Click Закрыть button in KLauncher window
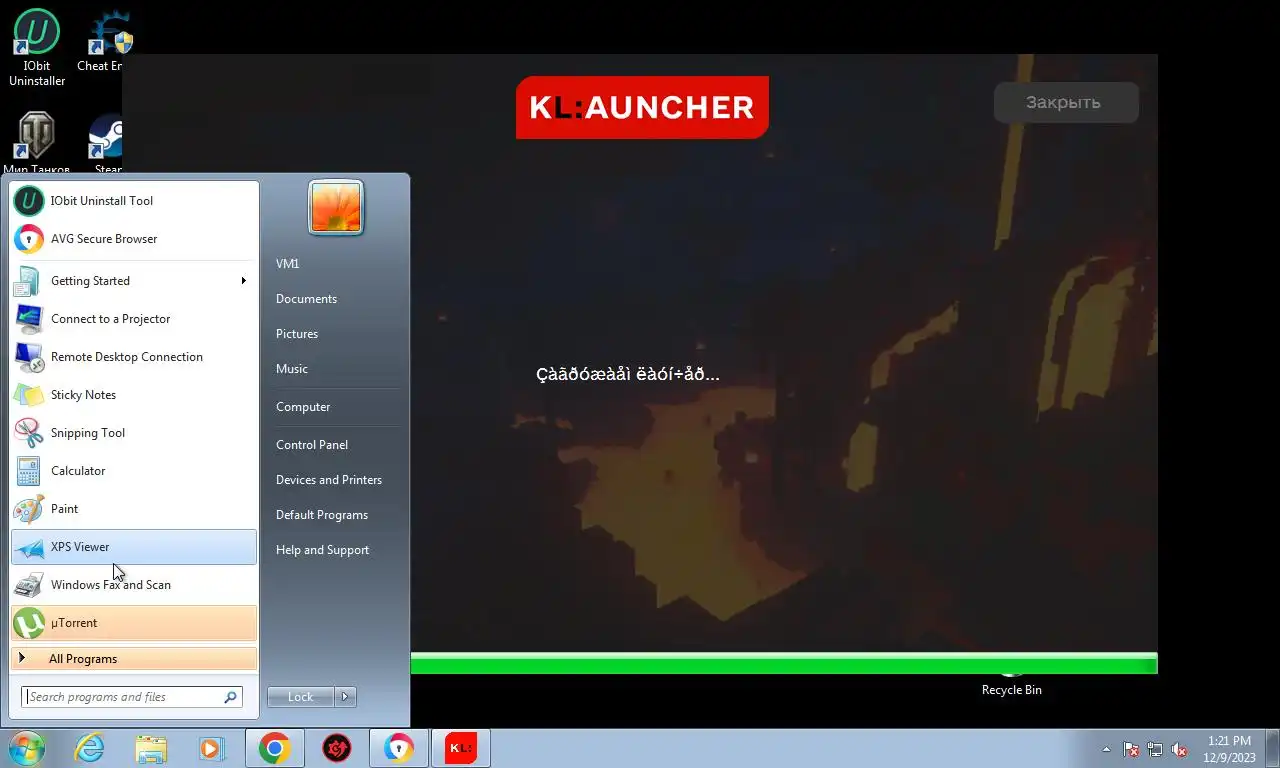This screenshot has width=1280, height=768. coord(1066,102)
